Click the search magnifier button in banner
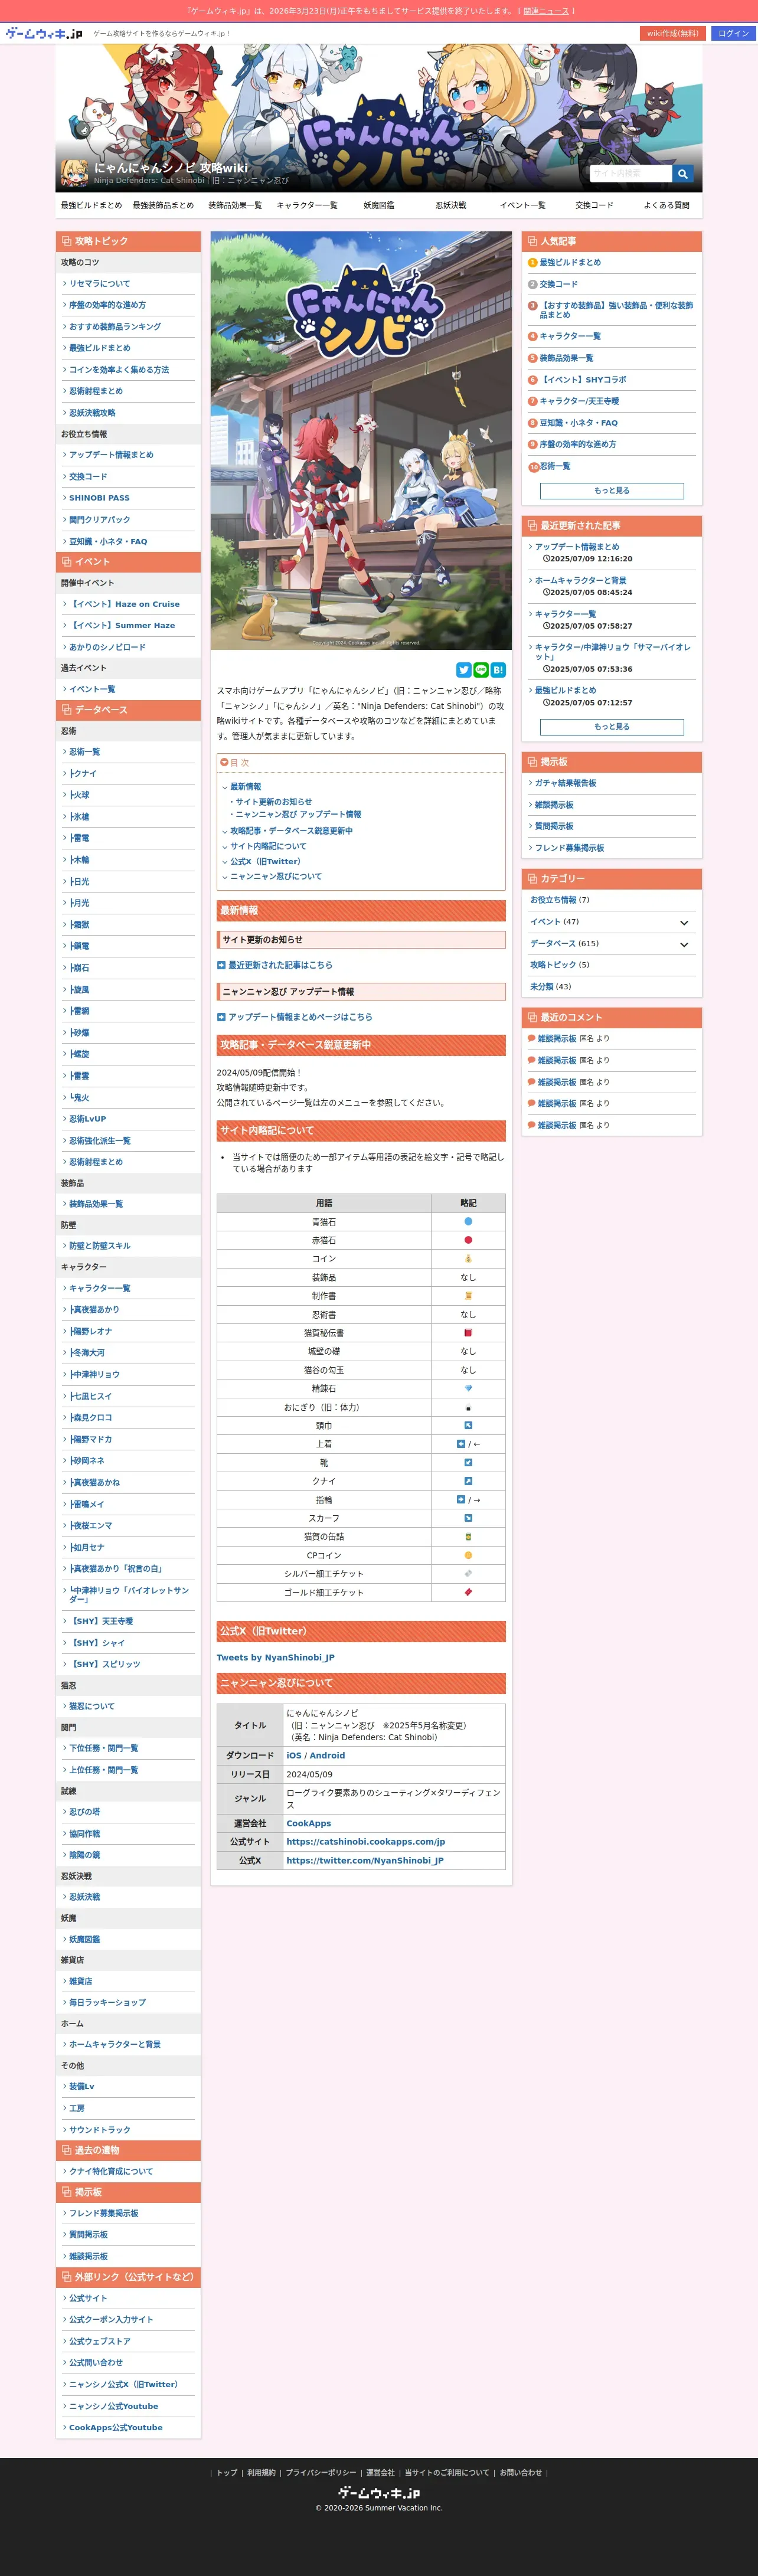 682,174
